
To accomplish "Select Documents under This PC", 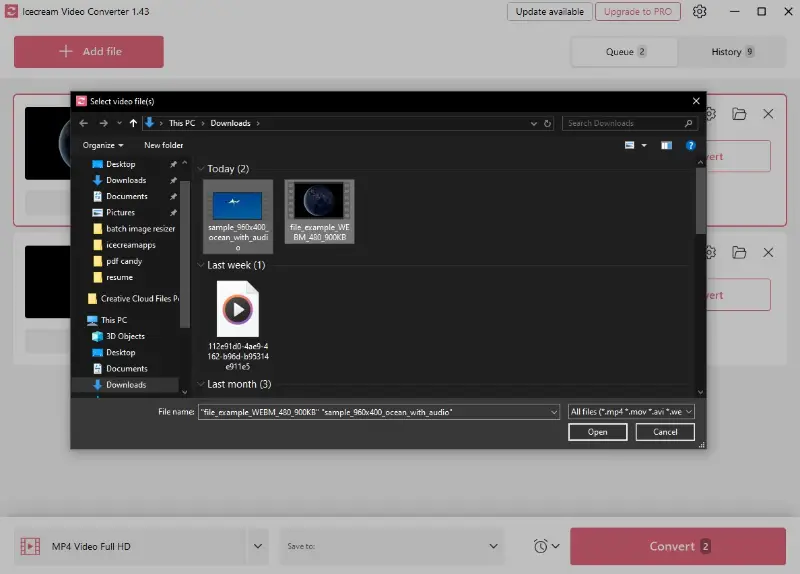I will (x=127, y=368).
